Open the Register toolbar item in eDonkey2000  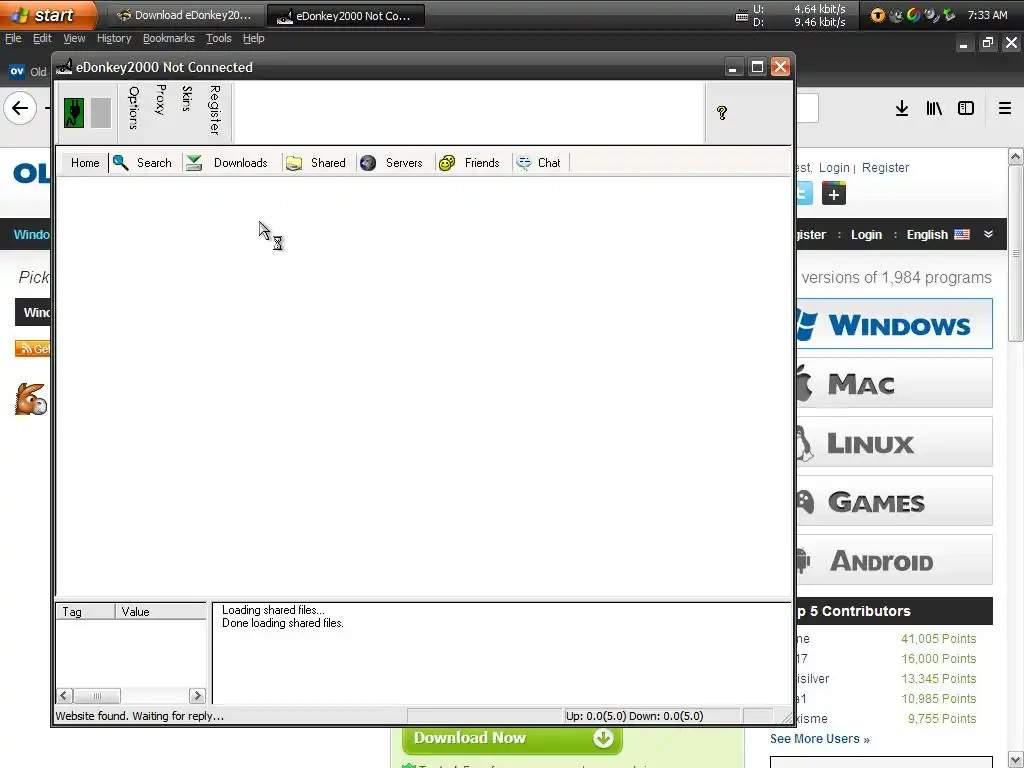pyautogui.click(x=214, y=110)
